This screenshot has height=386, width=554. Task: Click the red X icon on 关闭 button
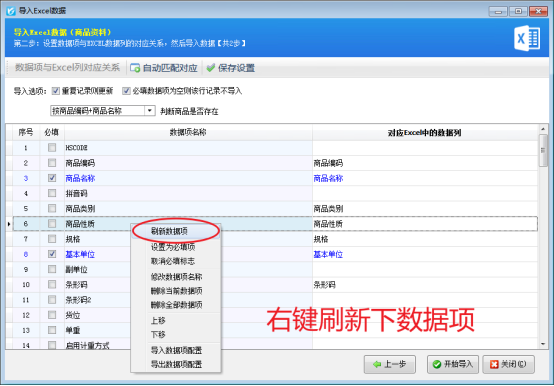[x=494, y=364]
